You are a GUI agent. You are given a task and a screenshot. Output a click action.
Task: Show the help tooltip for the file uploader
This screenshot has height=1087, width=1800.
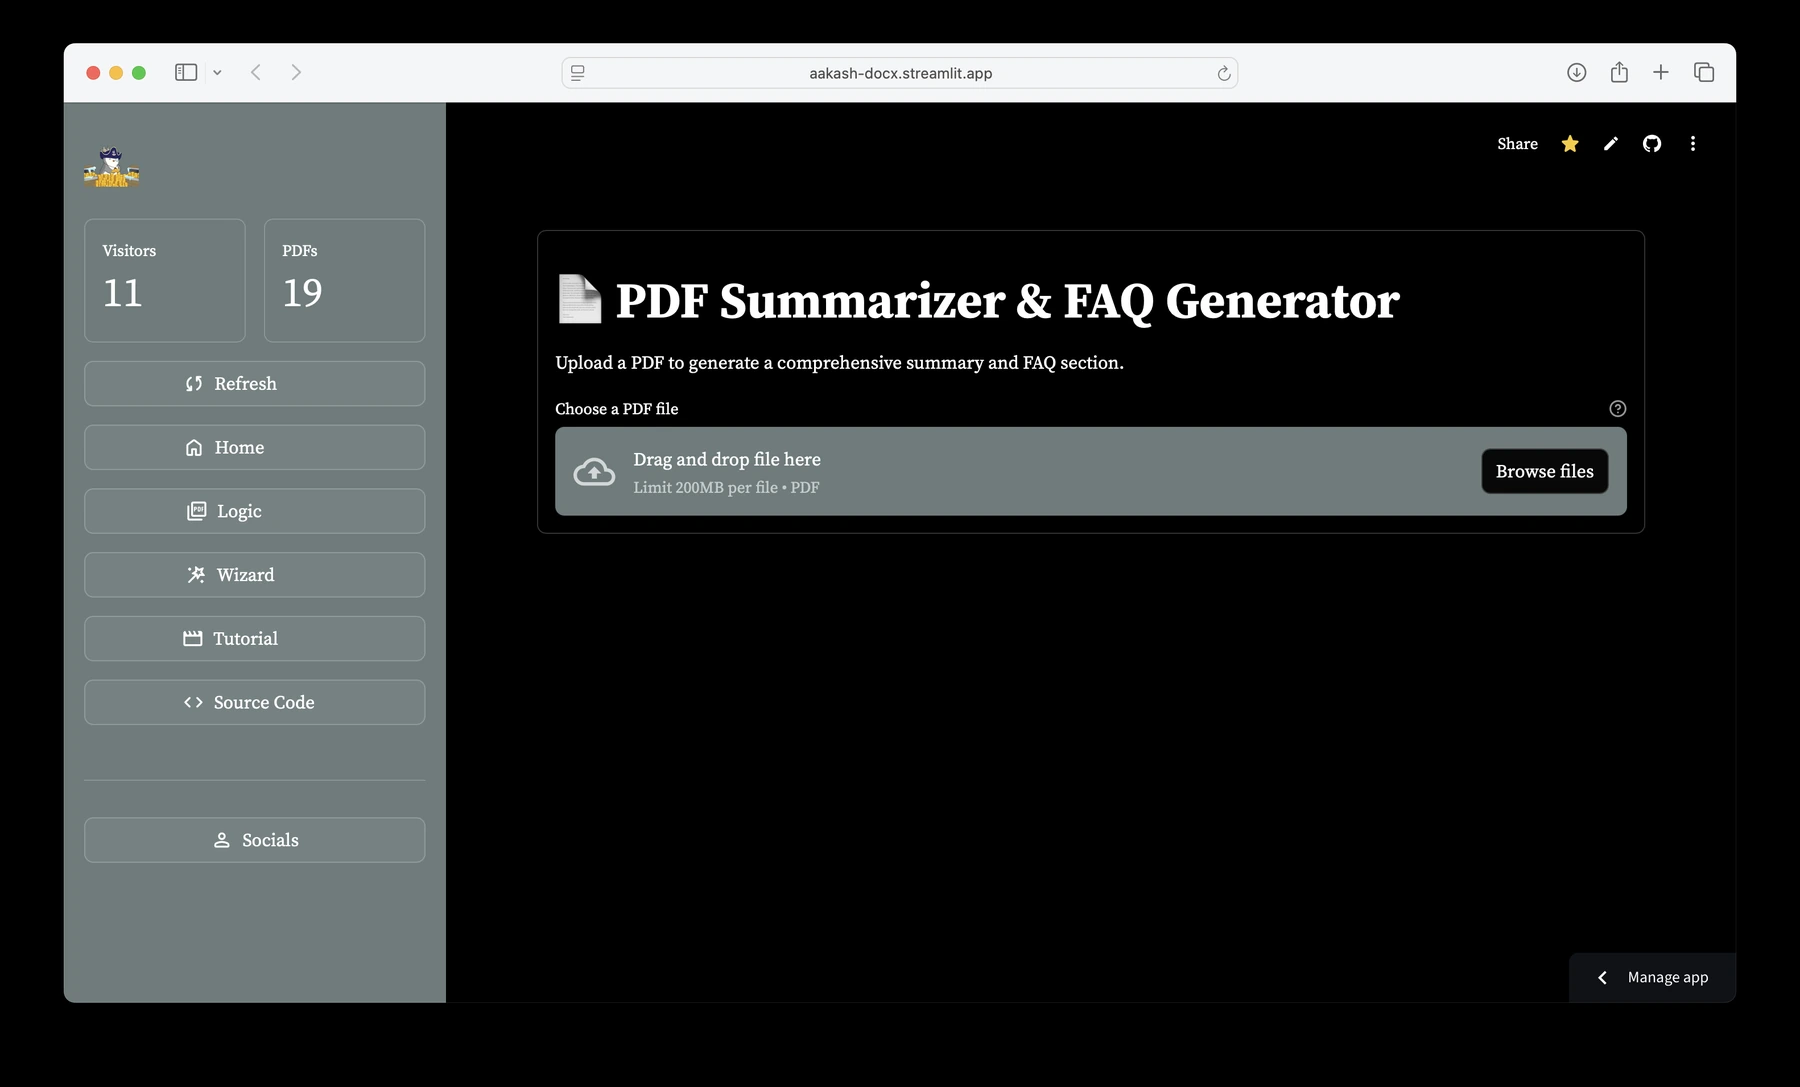point(1618,408)
